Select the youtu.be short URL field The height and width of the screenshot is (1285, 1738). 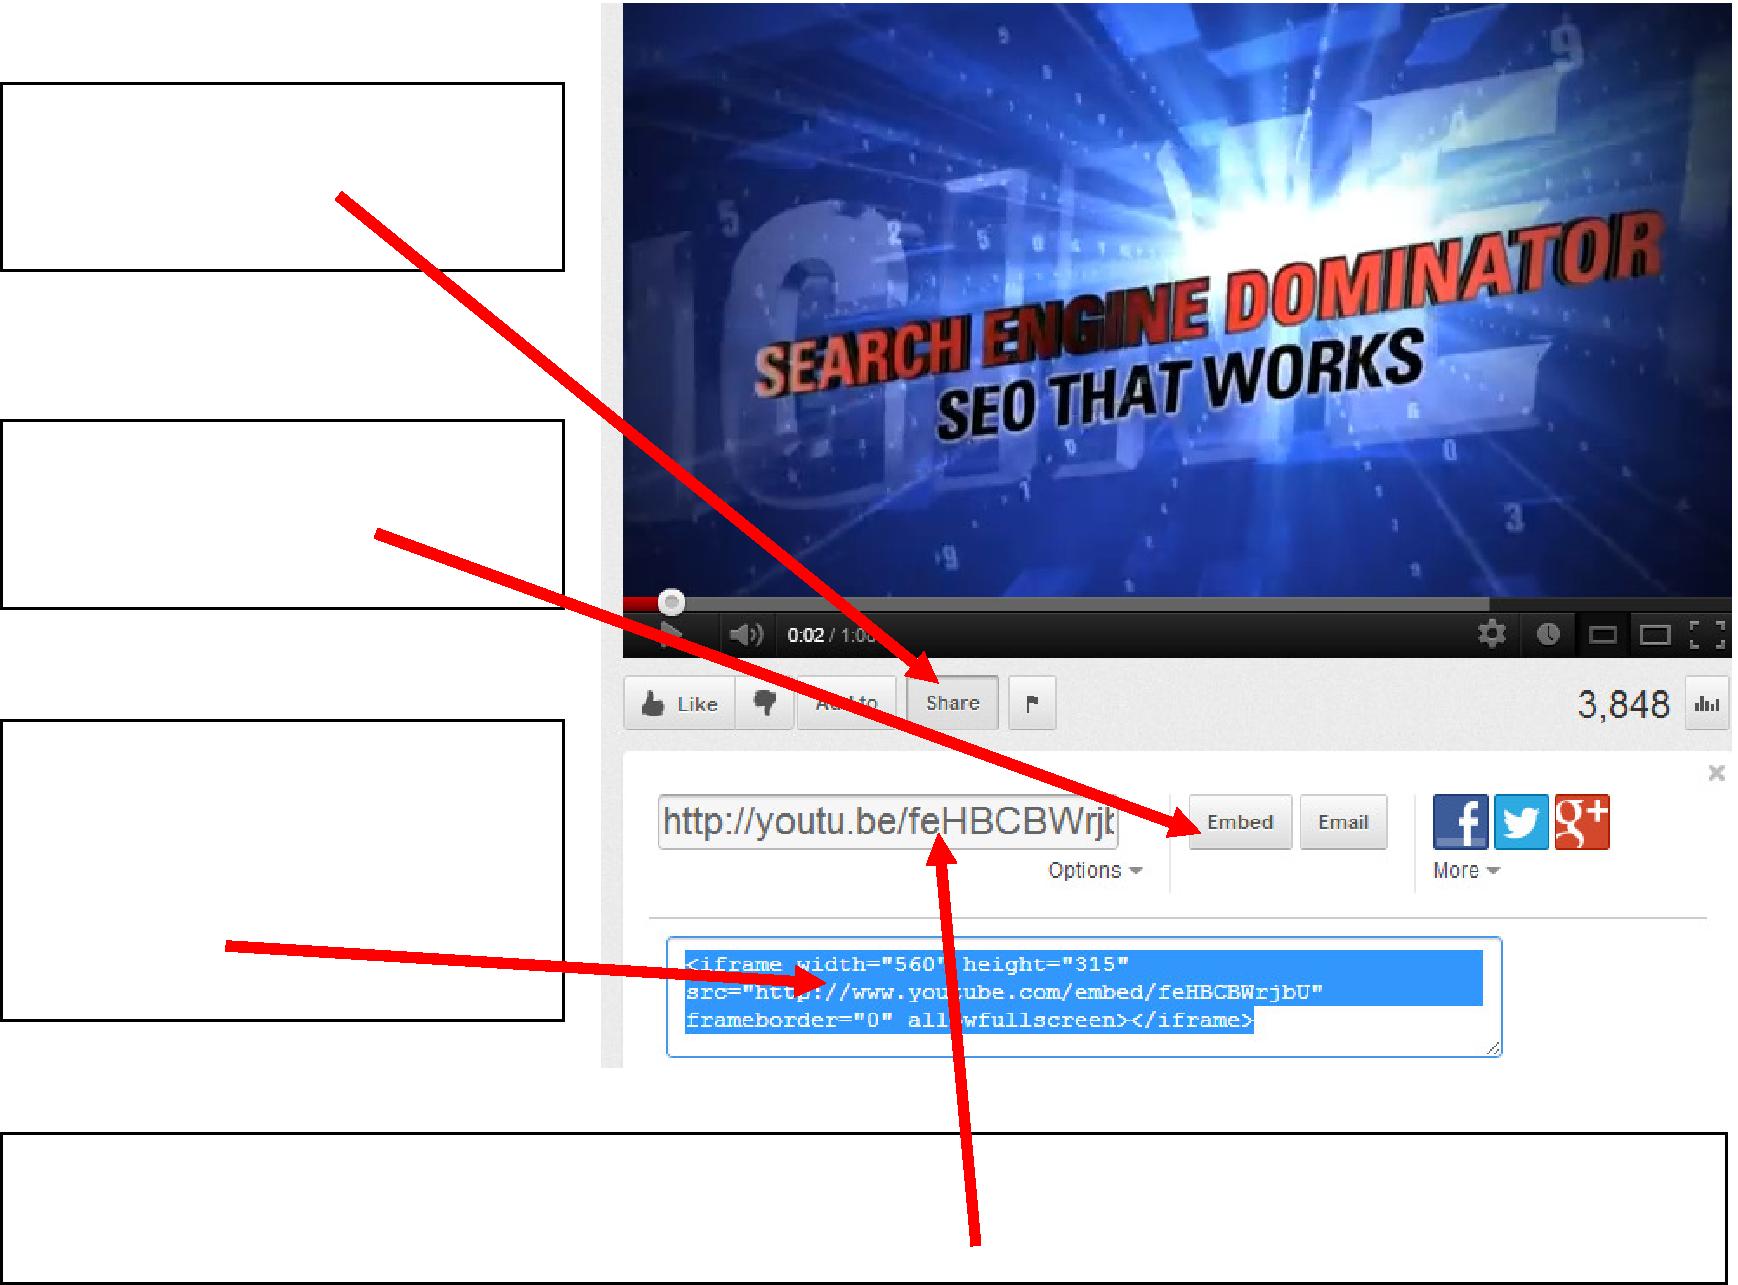click(888, 822)
